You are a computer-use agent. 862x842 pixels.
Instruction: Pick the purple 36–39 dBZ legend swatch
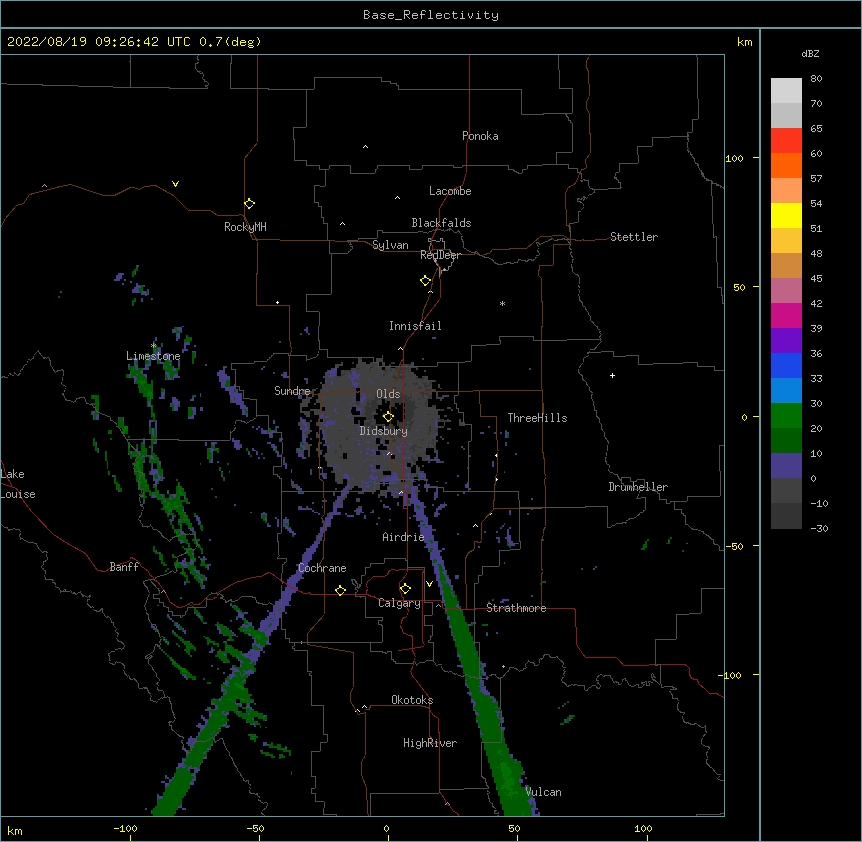coord(786,341)
